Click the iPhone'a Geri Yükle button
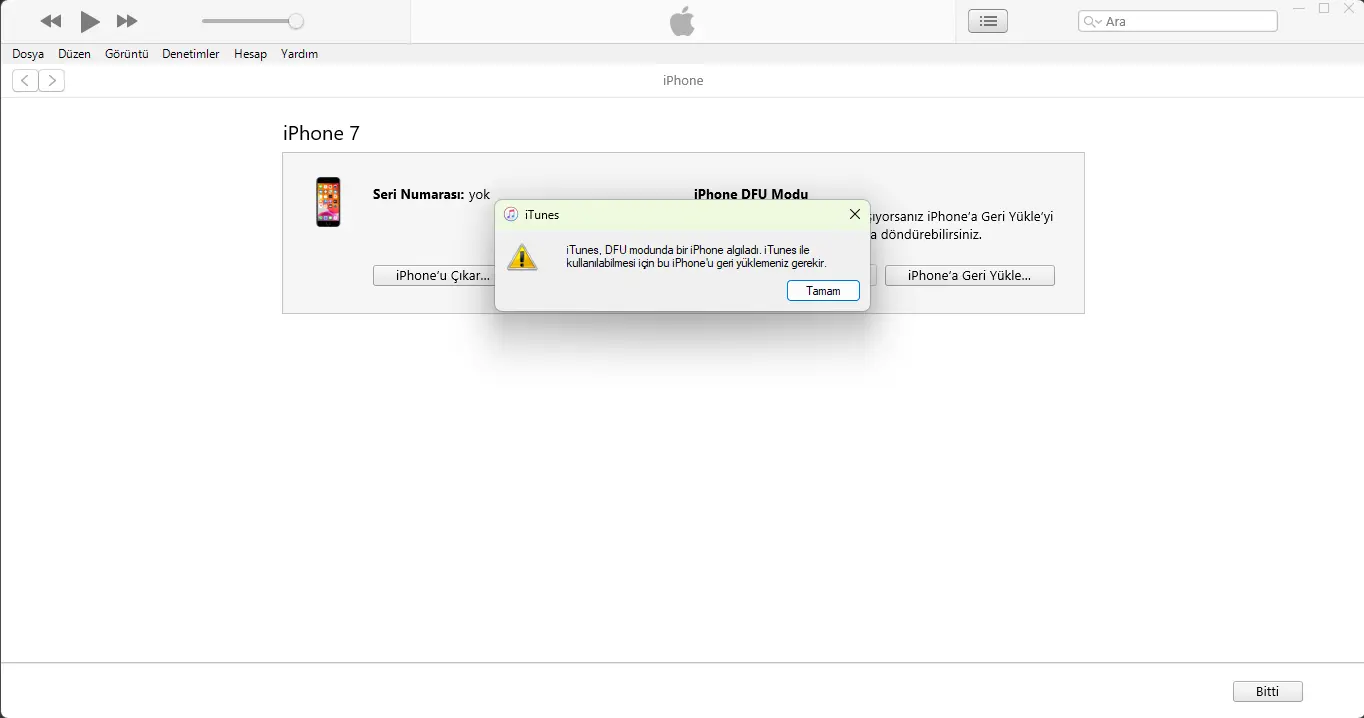Viewport: 1364px width, 718px height. point(970,275)
